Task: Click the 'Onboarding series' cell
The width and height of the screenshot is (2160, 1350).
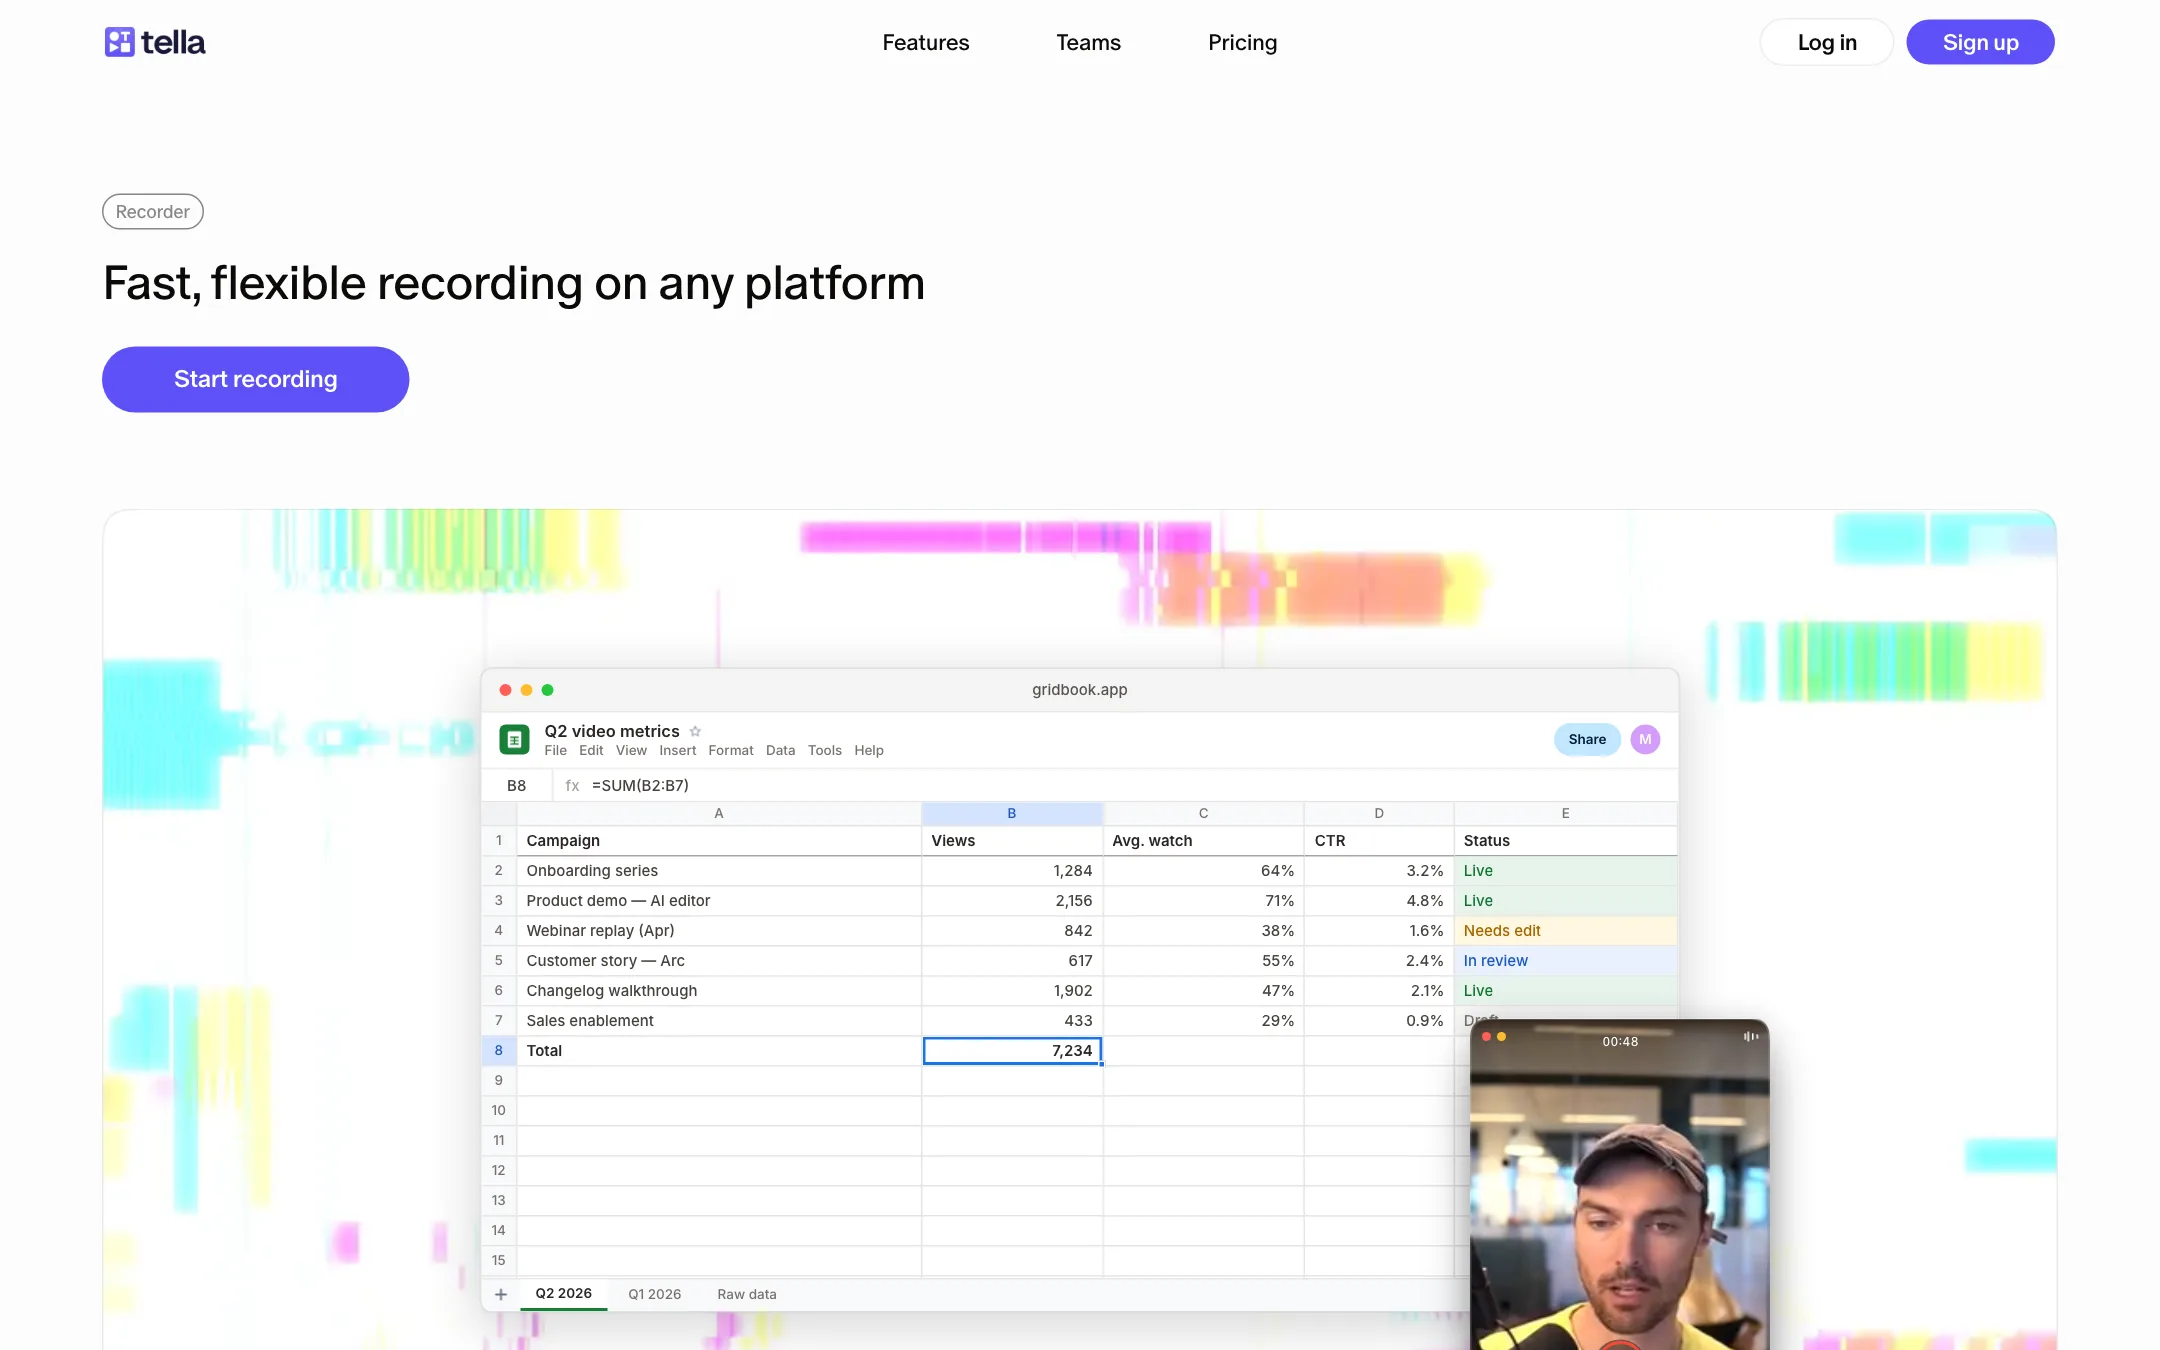Action: [719, 871]
